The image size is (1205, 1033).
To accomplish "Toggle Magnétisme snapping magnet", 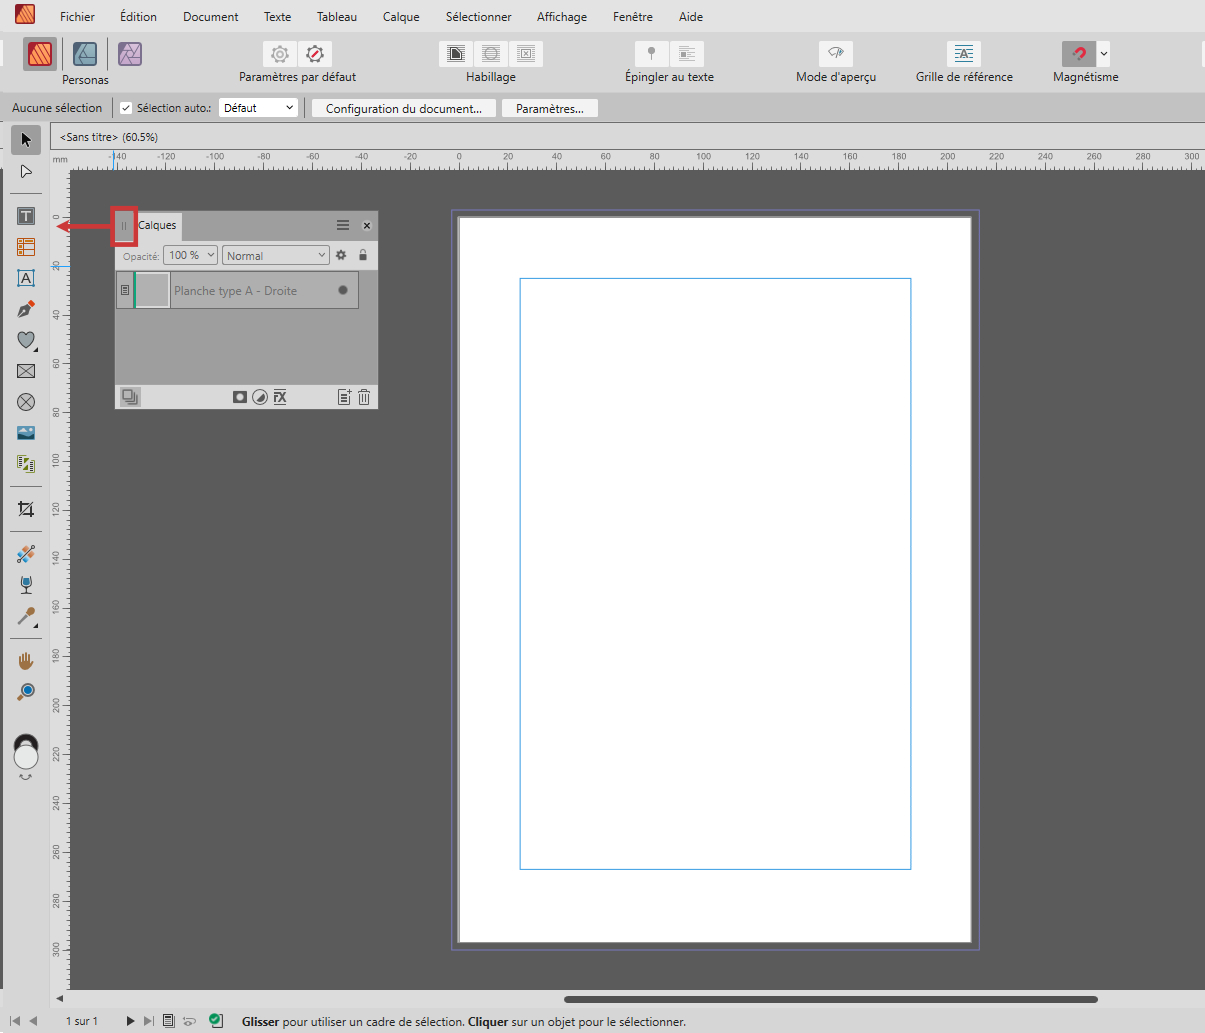I will 1079,54.
